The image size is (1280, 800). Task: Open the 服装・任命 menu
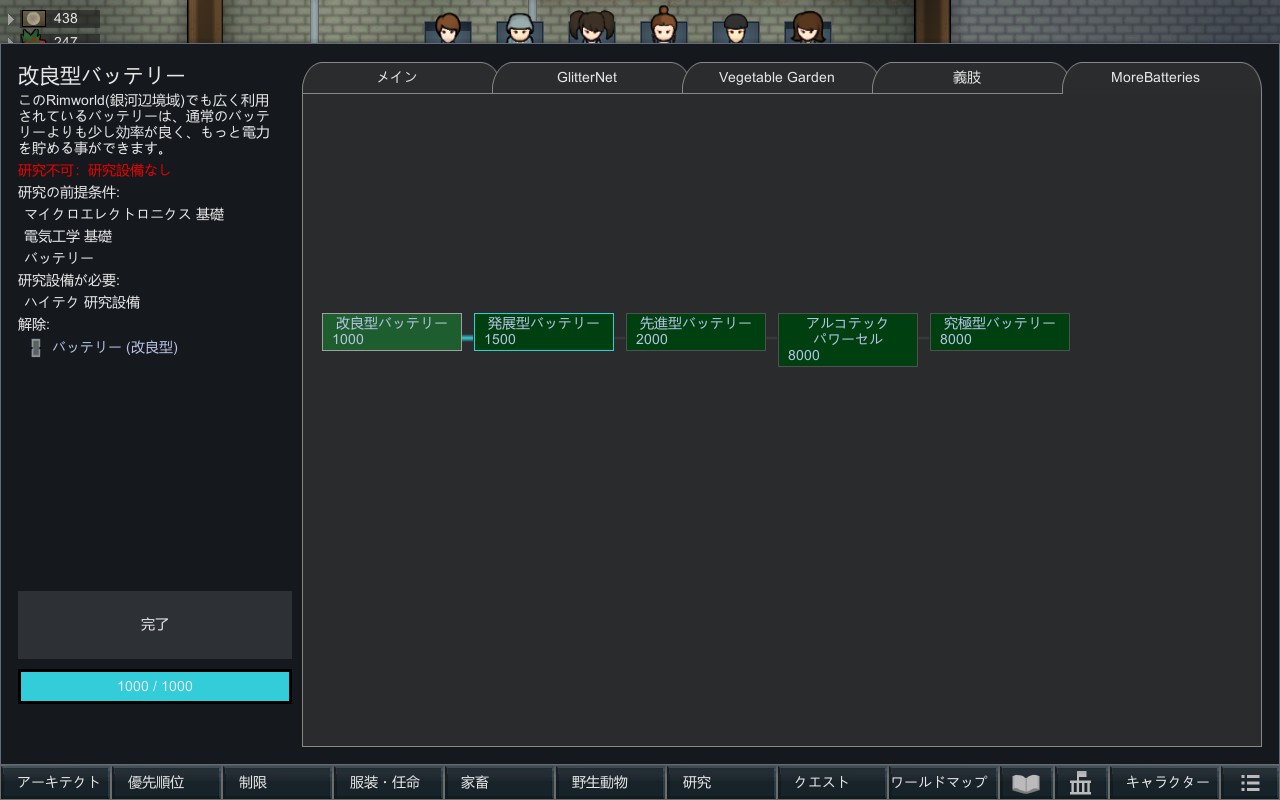pos(388,783)
